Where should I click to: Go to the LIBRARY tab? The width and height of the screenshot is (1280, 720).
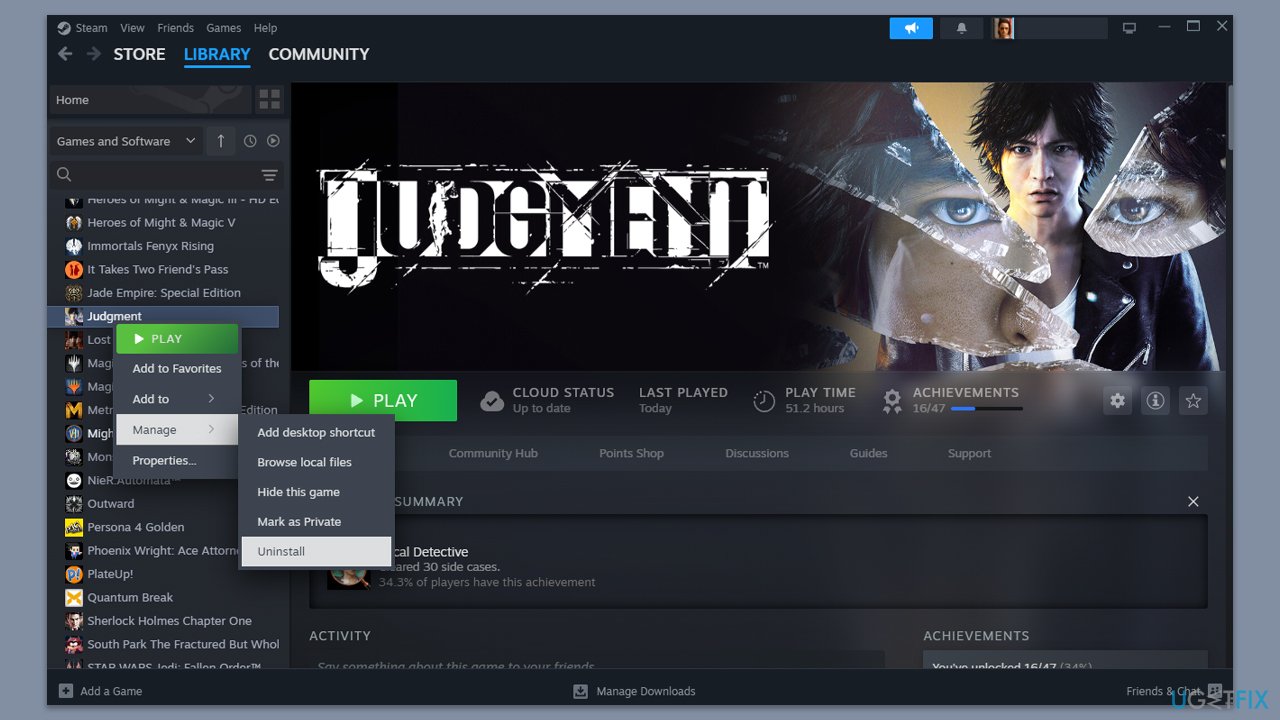click(x=217, y=54)
